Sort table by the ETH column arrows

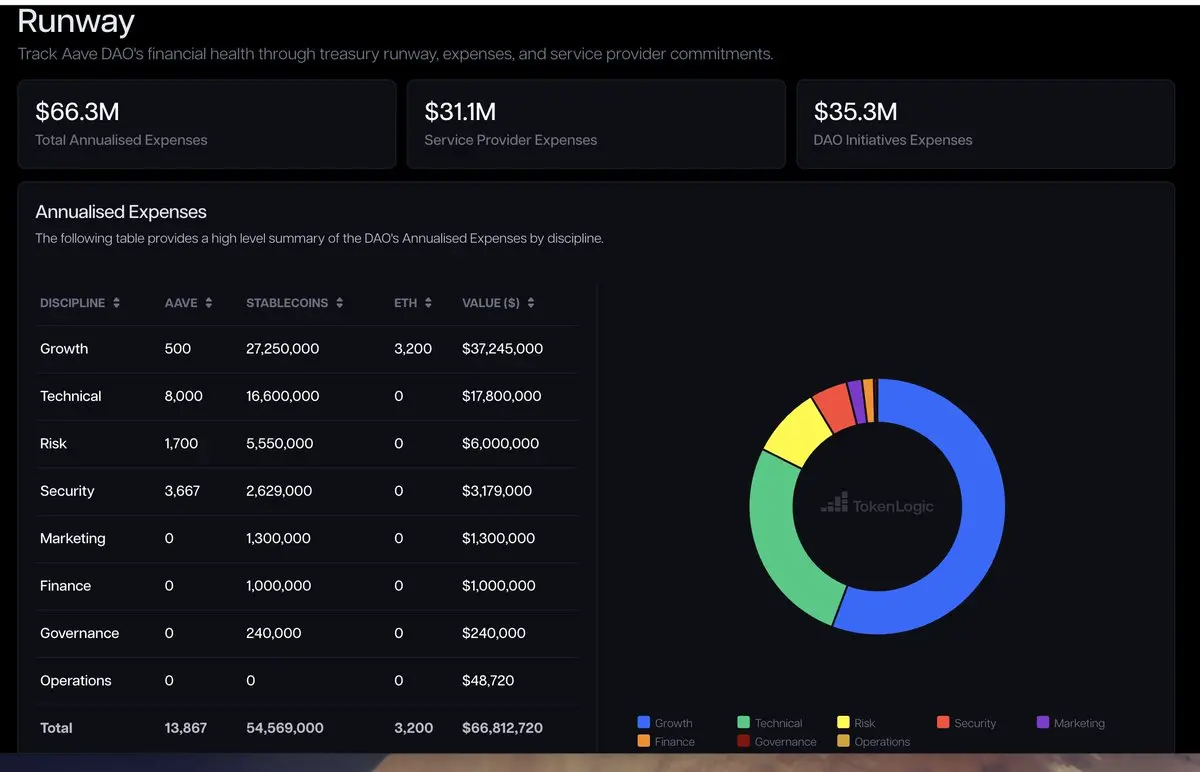(x=428, y=303)
